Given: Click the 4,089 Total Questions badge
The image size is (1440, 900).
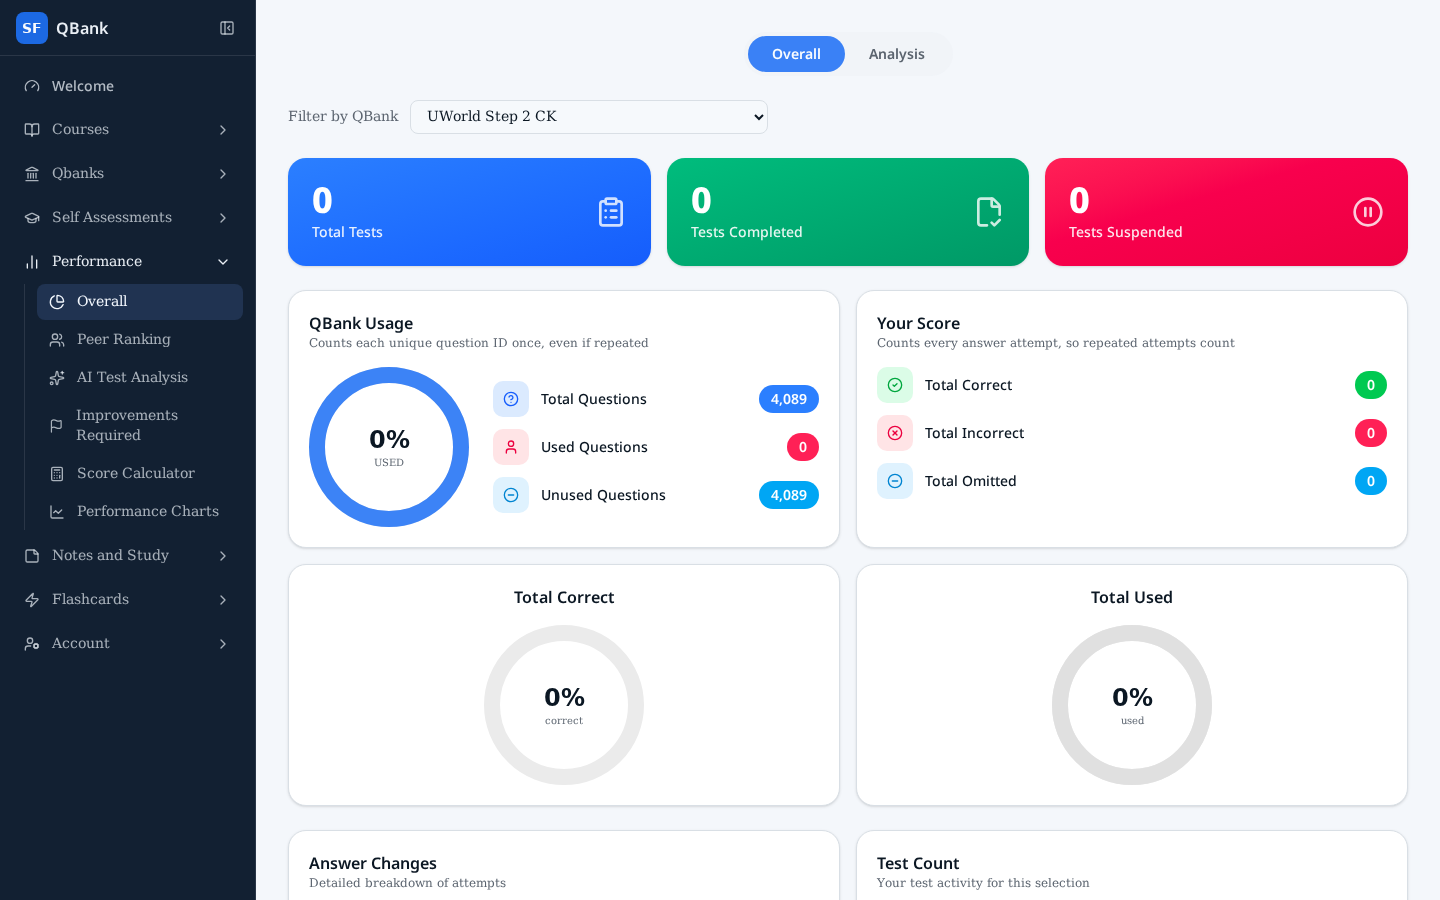Looking at the screenshot, I should [789, 399].
